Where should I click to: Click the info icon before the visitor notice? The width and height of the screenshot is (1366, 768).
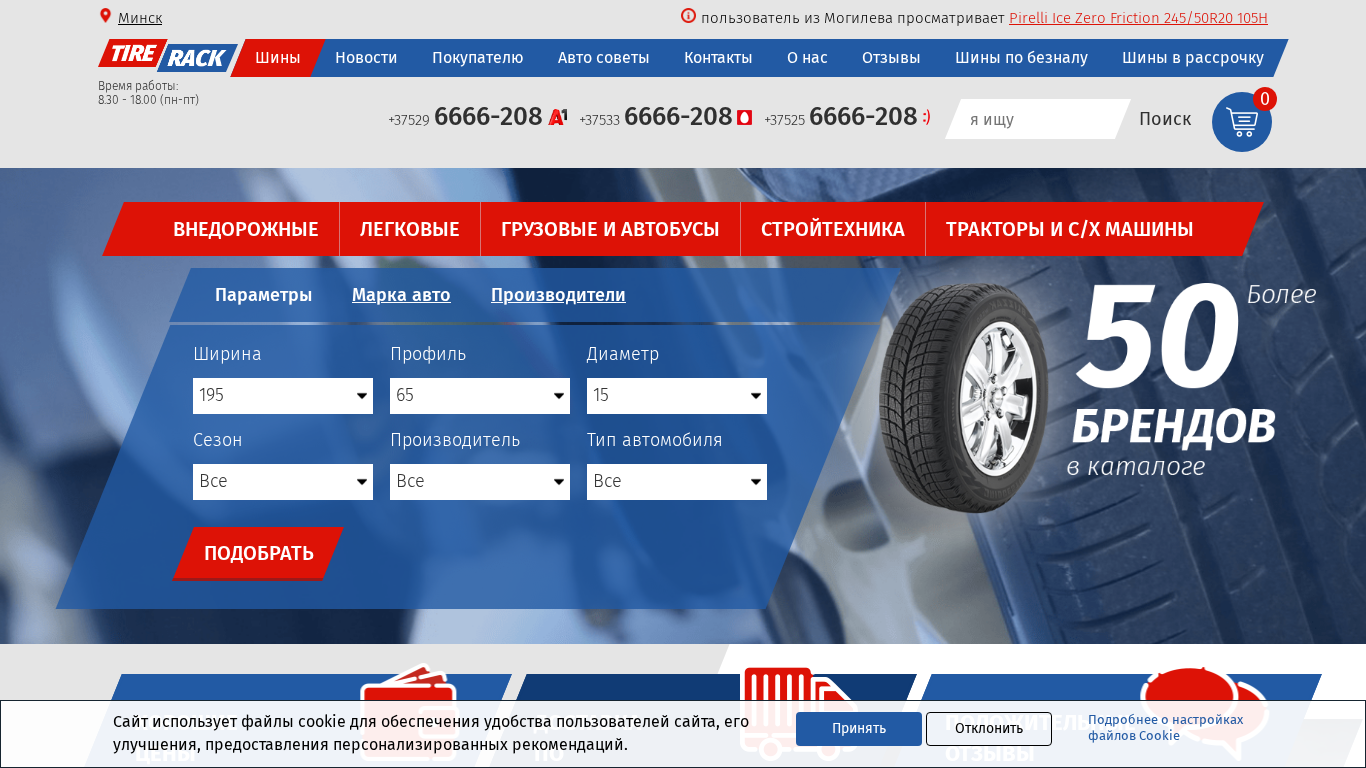pyautogui.click(x=688, y=16)
